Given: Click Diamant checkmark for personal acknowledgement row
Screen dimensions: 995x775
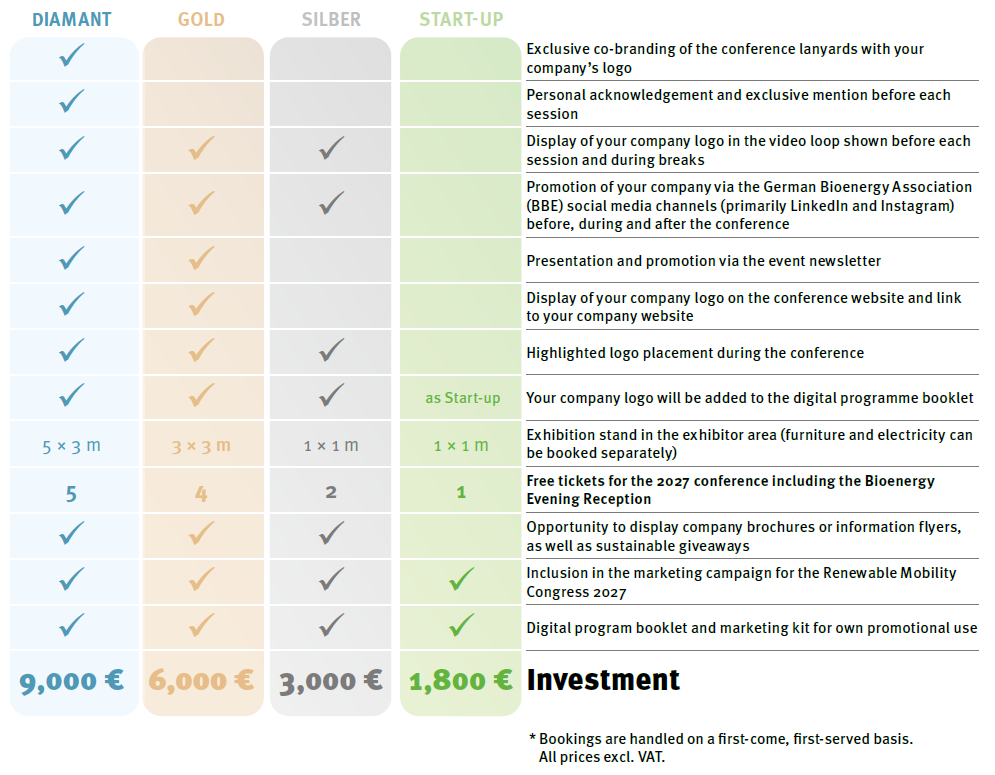Looking at the screenshot, I should click(72, 101).
